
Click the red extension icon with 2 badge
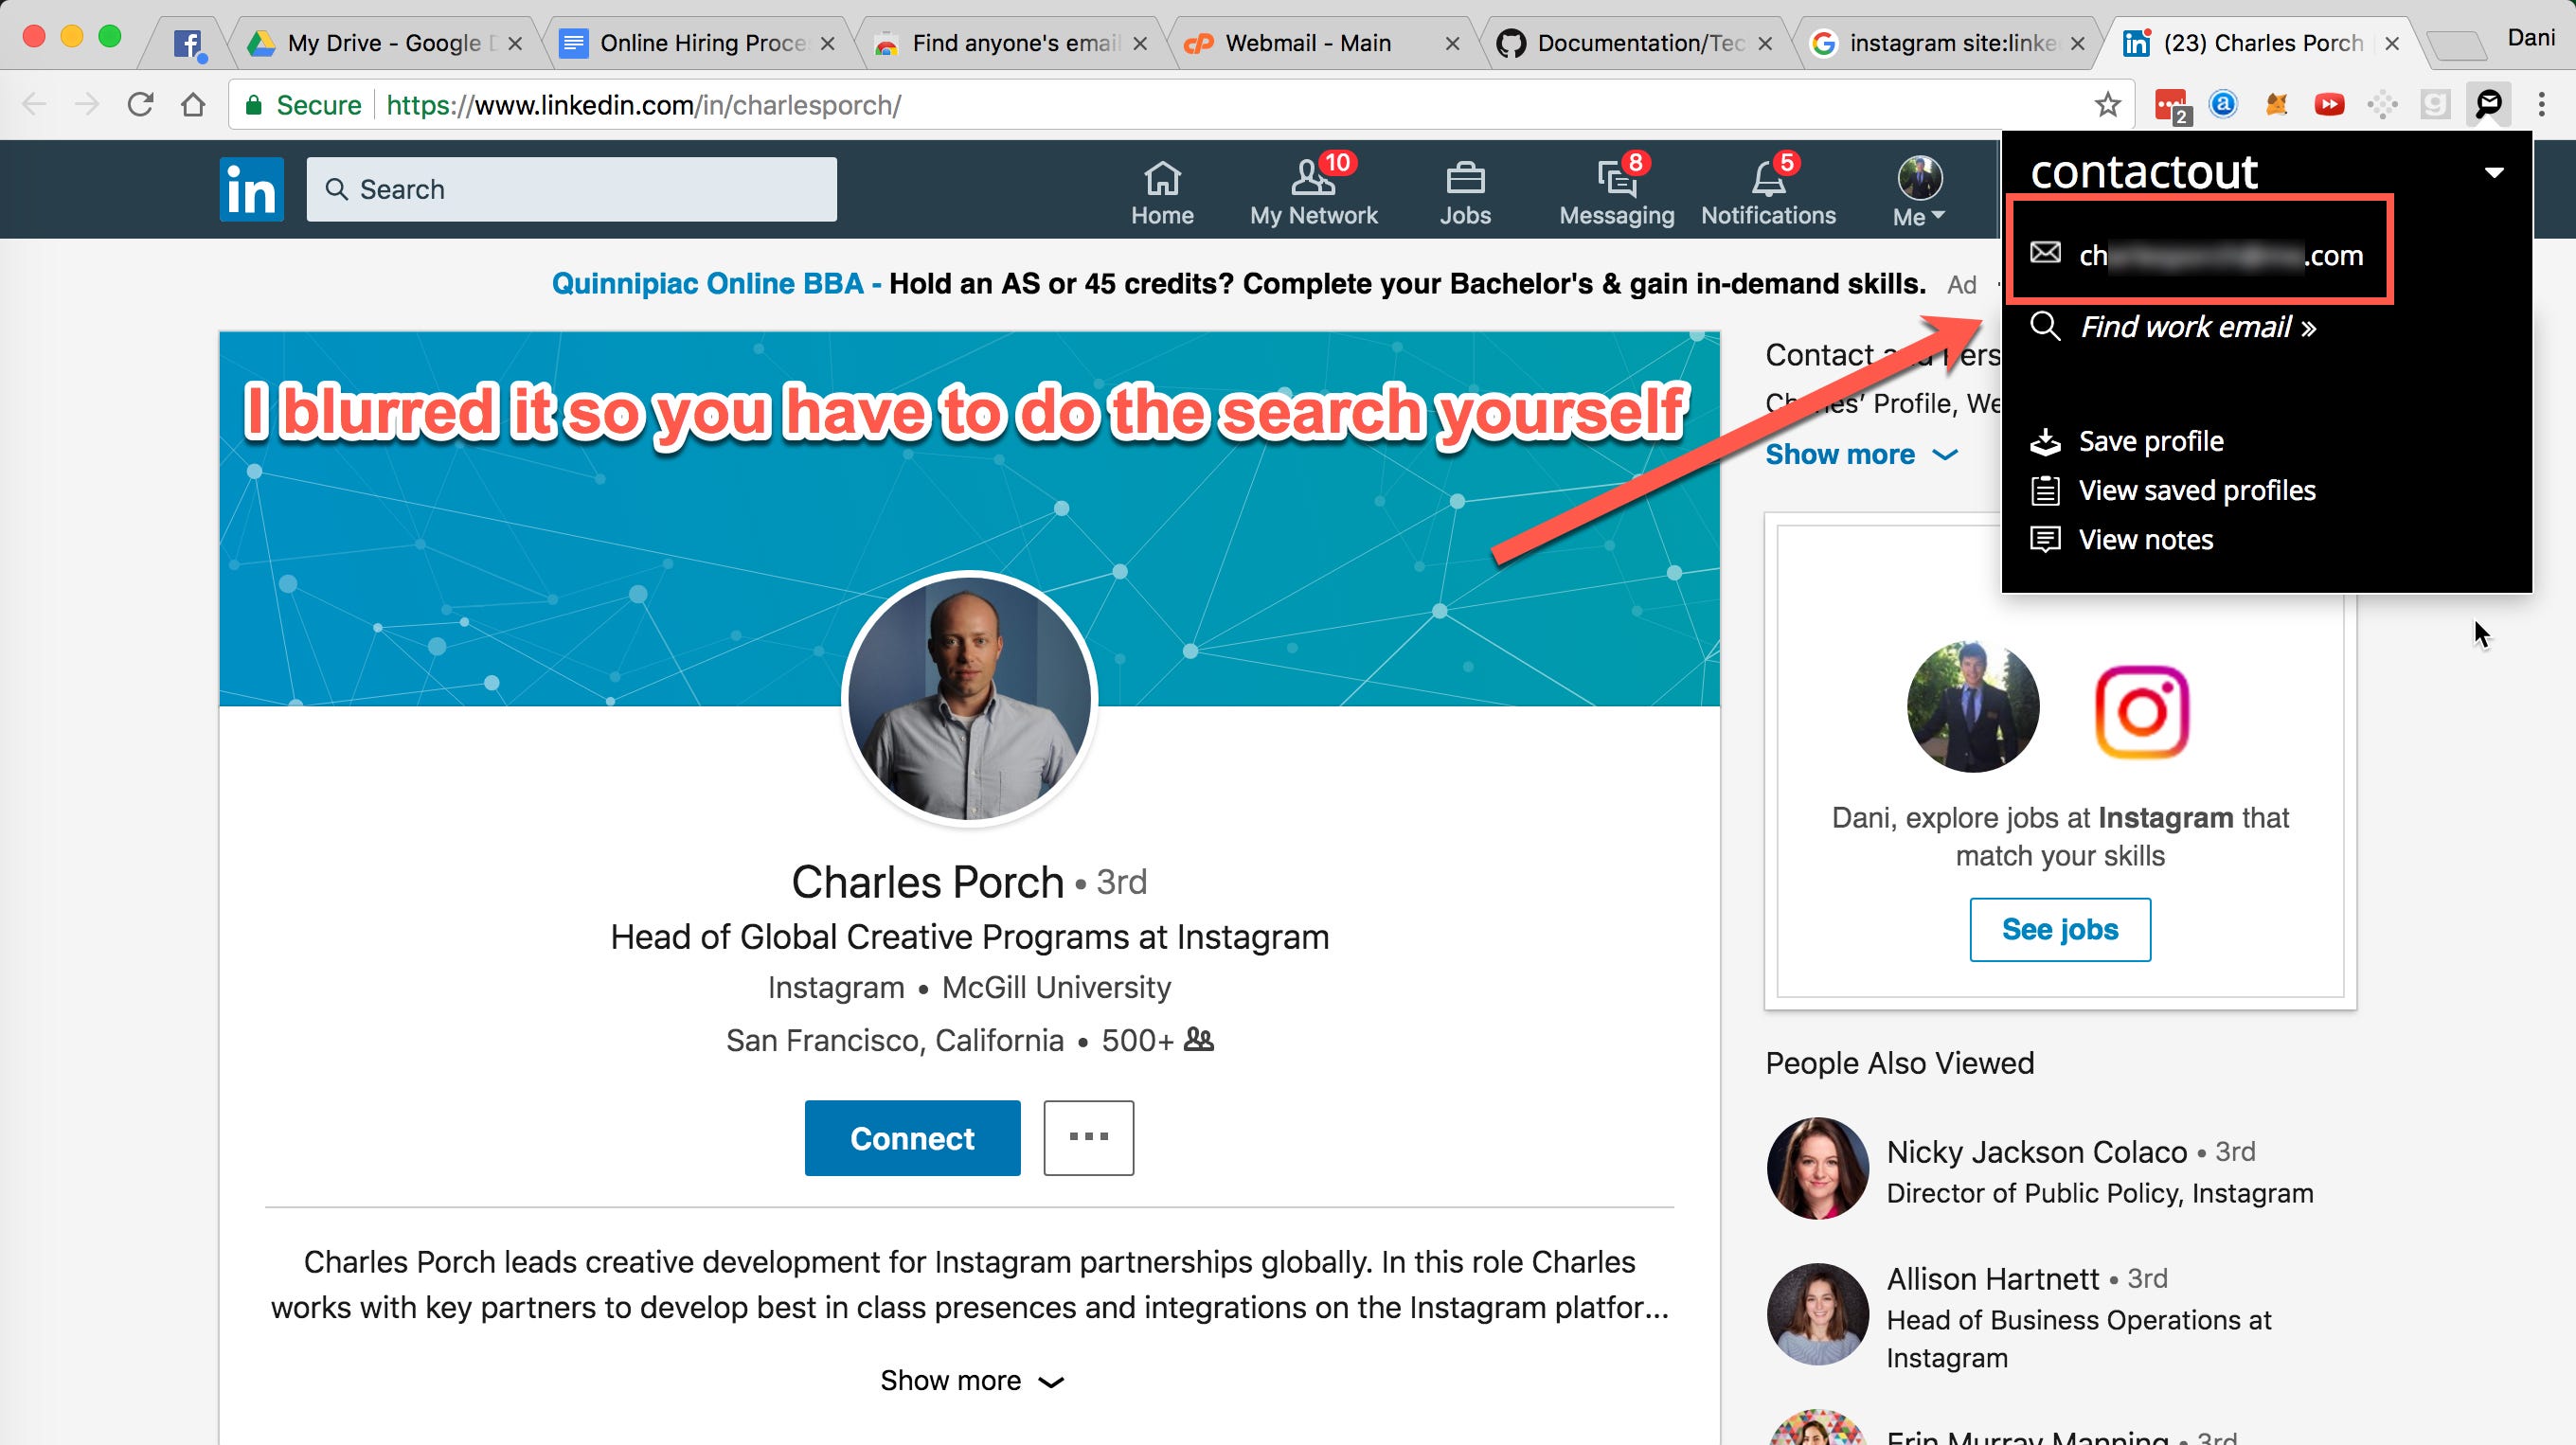pos(2171,105)
